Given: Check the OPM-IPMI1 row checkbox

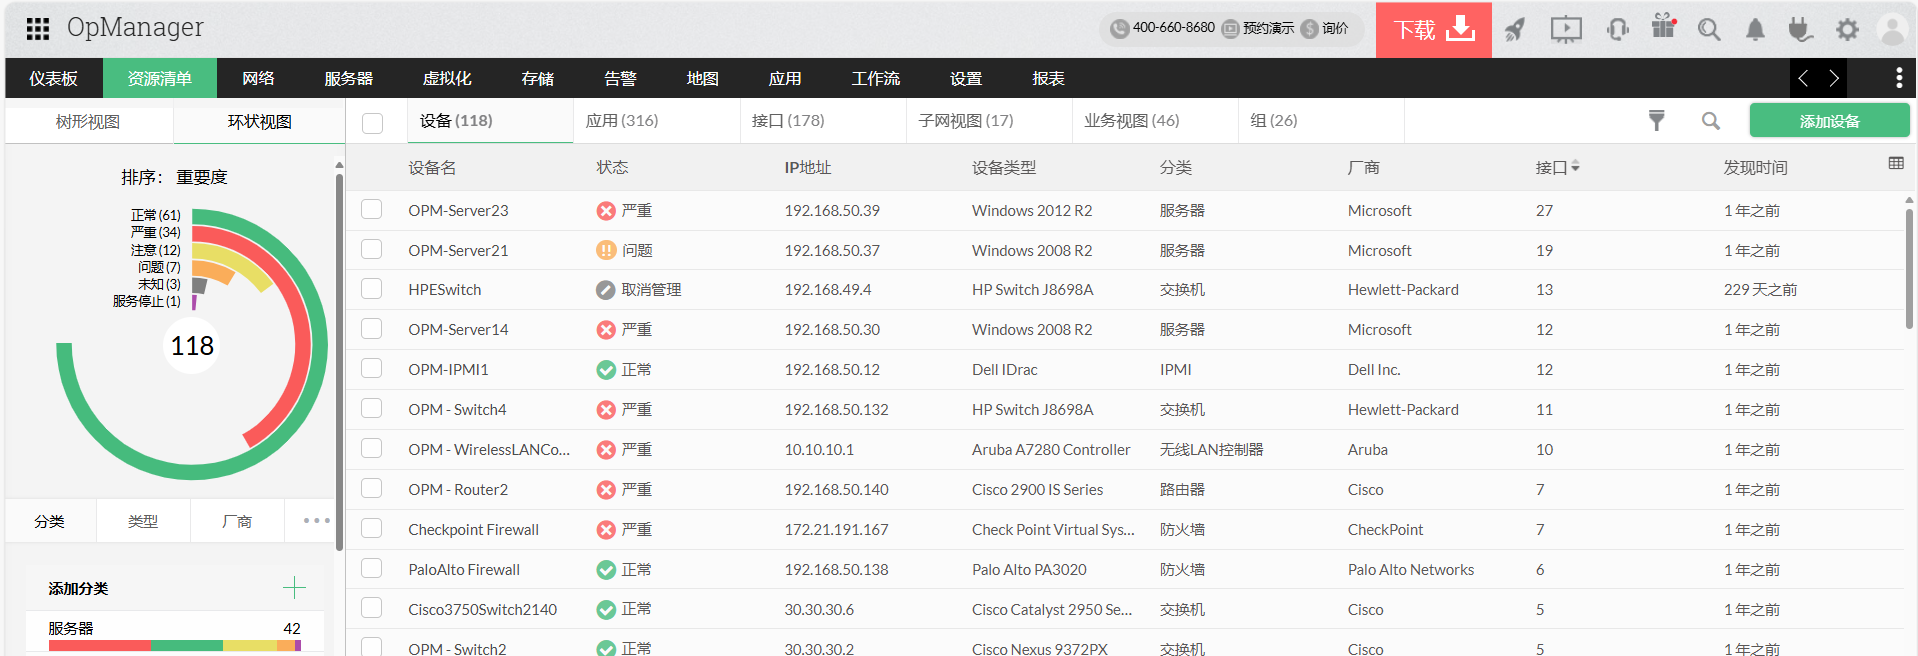Looking at the screenshot, I should (x=372, y=368).
